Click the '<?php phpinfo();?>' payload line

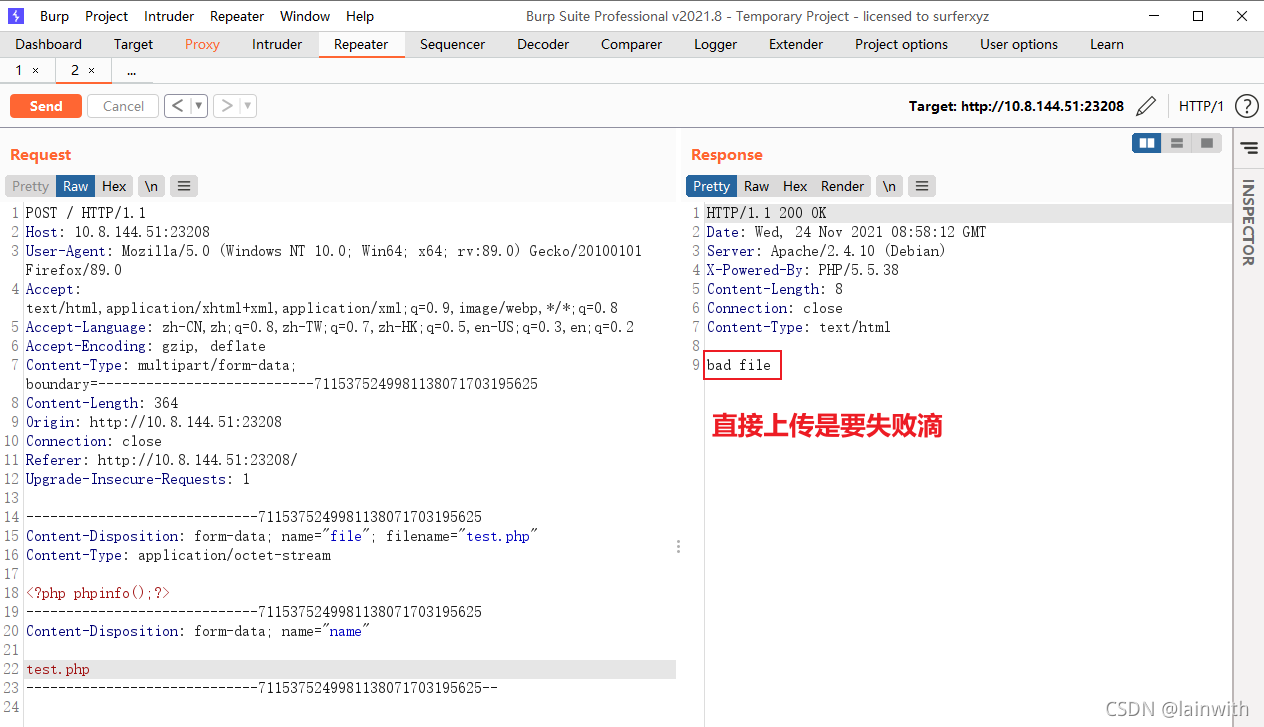pos(98,593)
